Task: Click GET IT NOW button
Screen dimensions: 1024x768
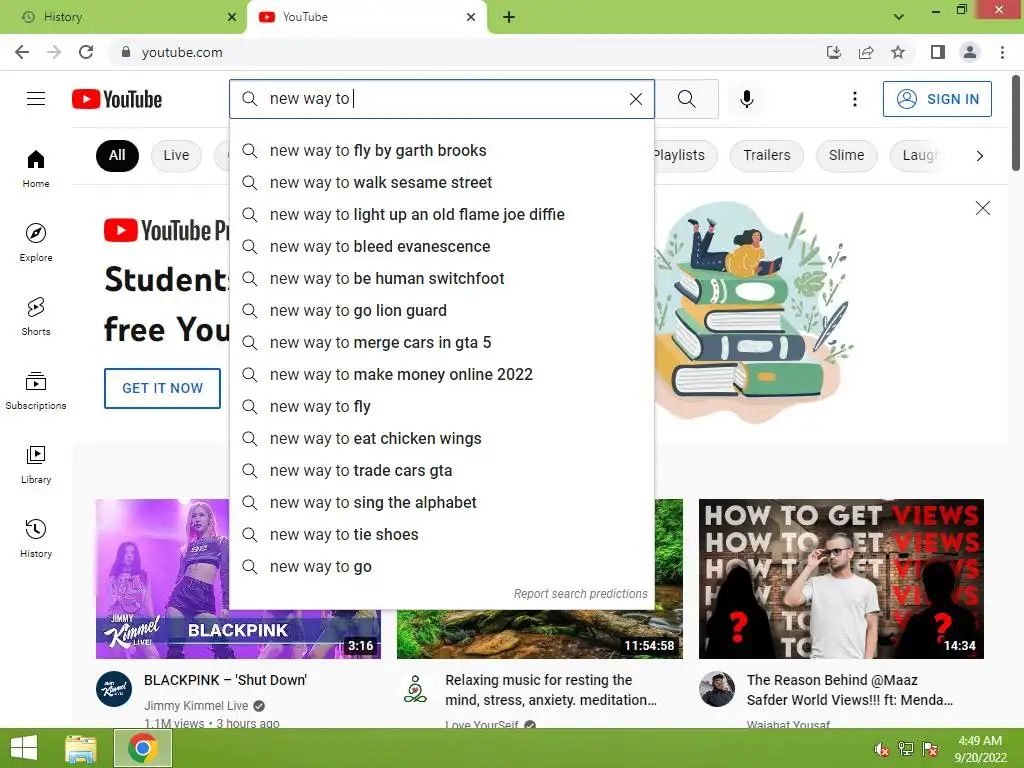Action: point(163,388)
